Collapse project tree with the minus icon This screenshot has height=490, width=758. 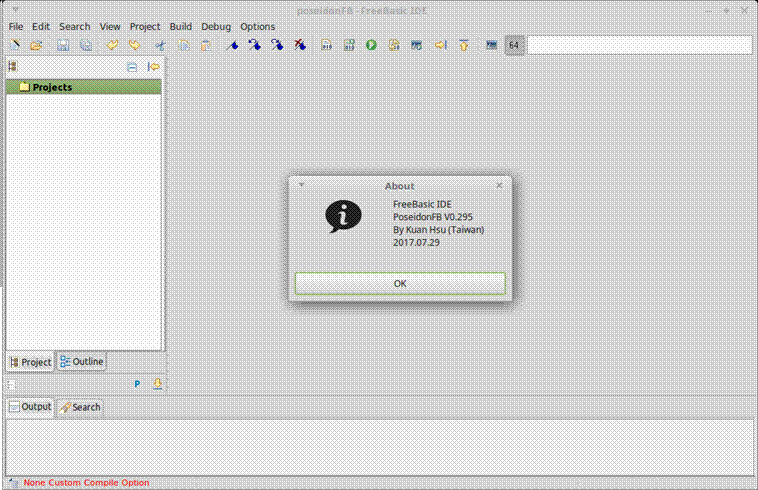(x=132, y=67)
